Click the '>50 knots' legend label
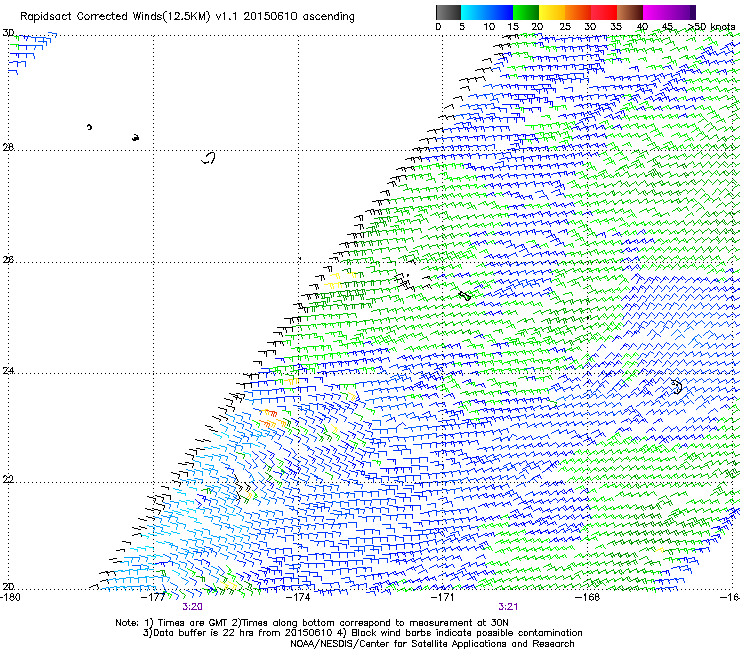 coord(711,27)
